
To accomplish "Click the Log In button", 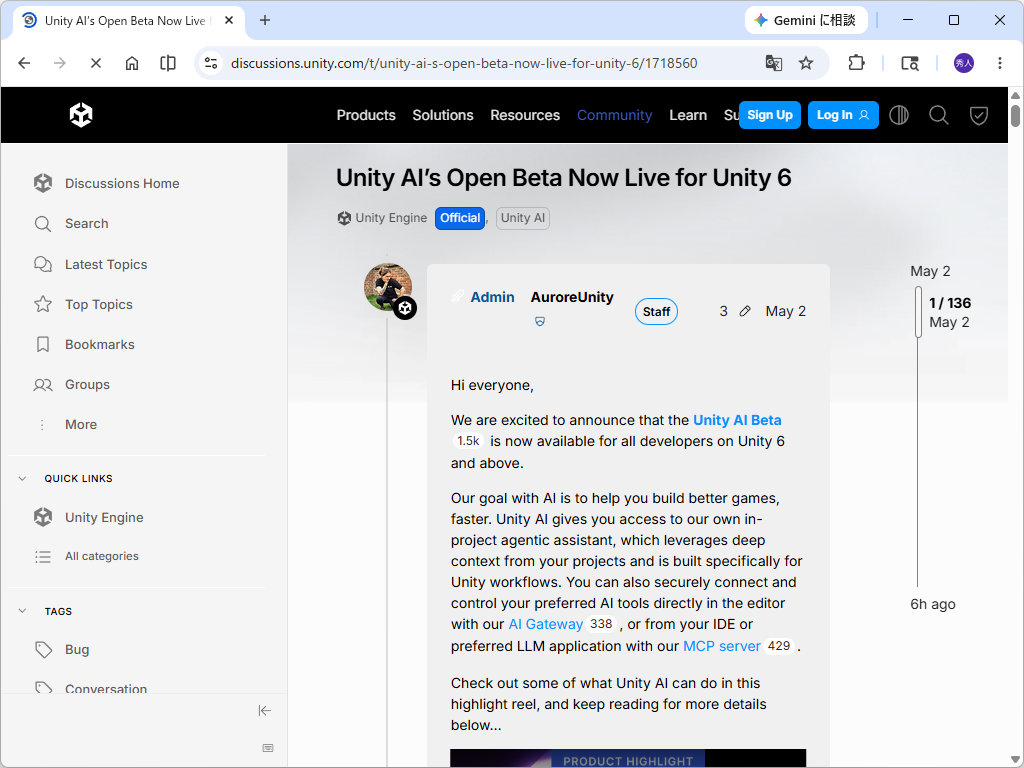I will coord(842,115).
